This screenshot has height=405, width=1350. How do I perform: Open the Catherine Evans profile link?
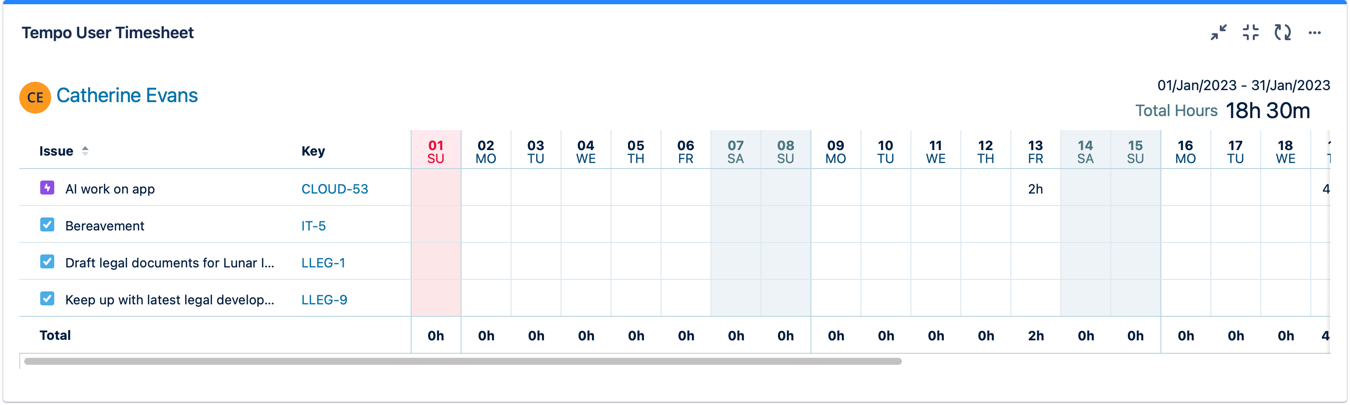point(127,96)
